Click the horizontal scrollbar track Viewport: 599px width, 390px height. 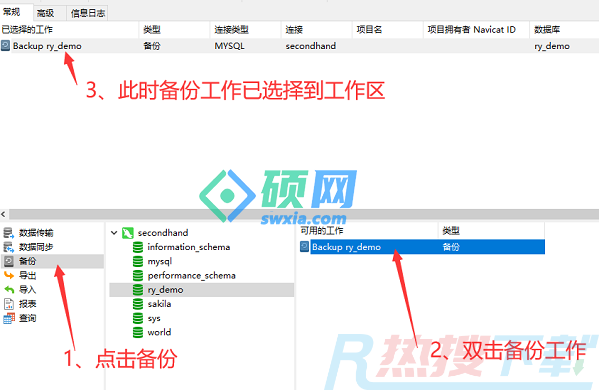point(304,214)
